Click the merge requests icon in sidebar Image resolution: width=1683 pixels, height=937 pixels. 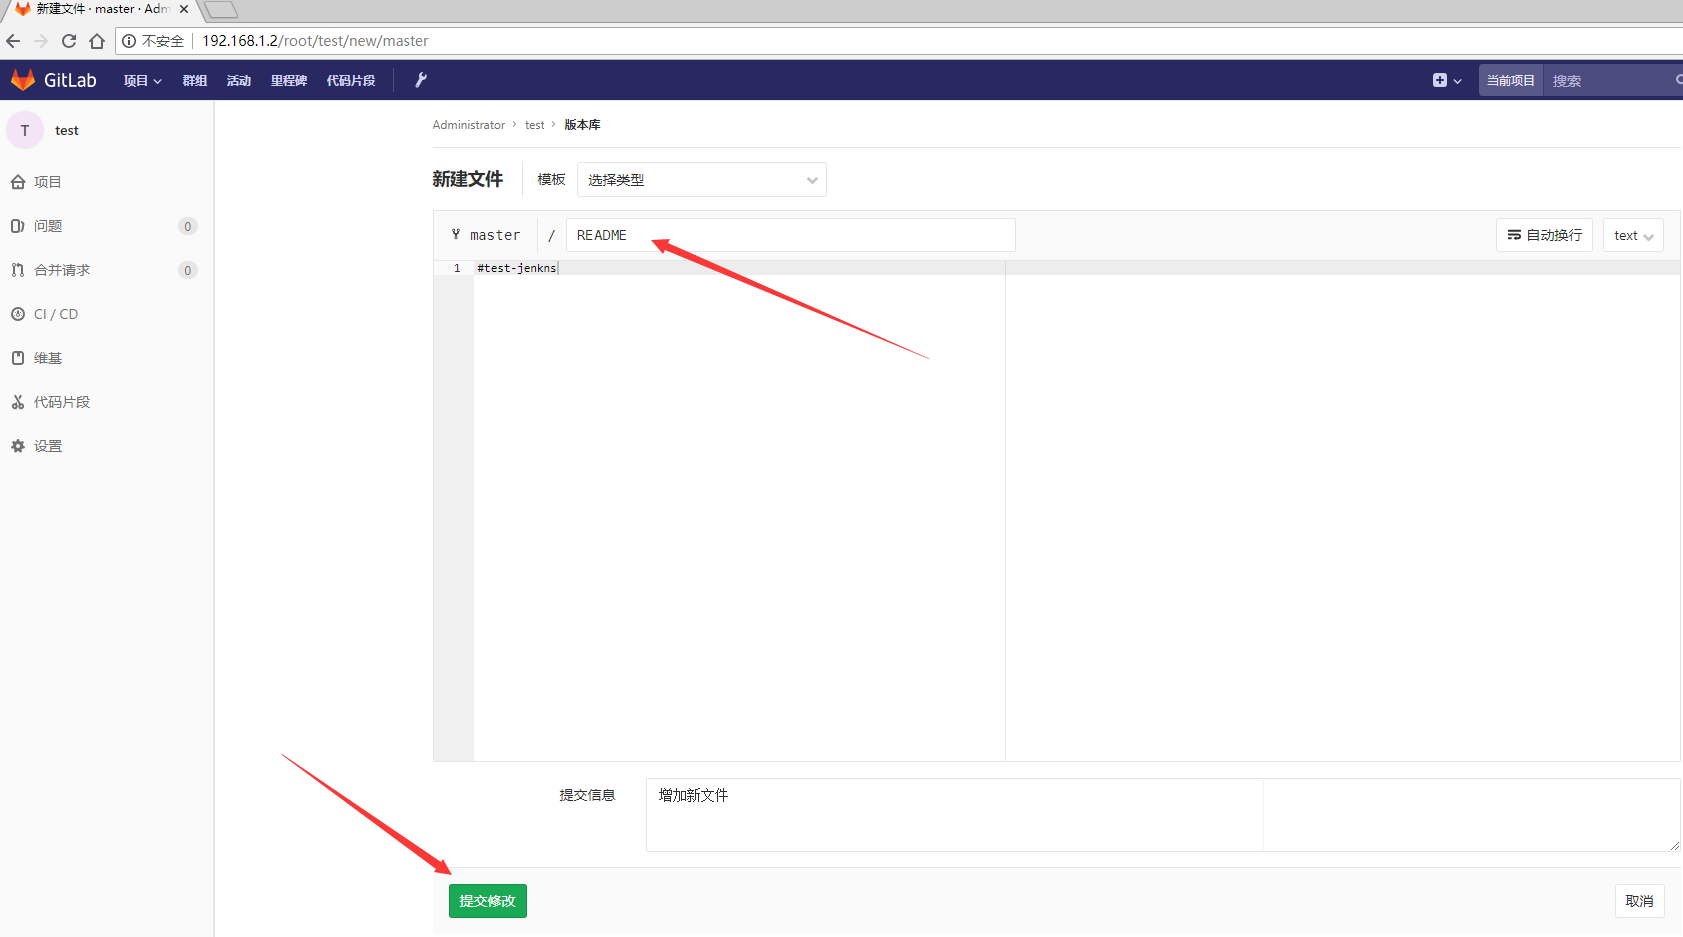(x=18, y=270)
